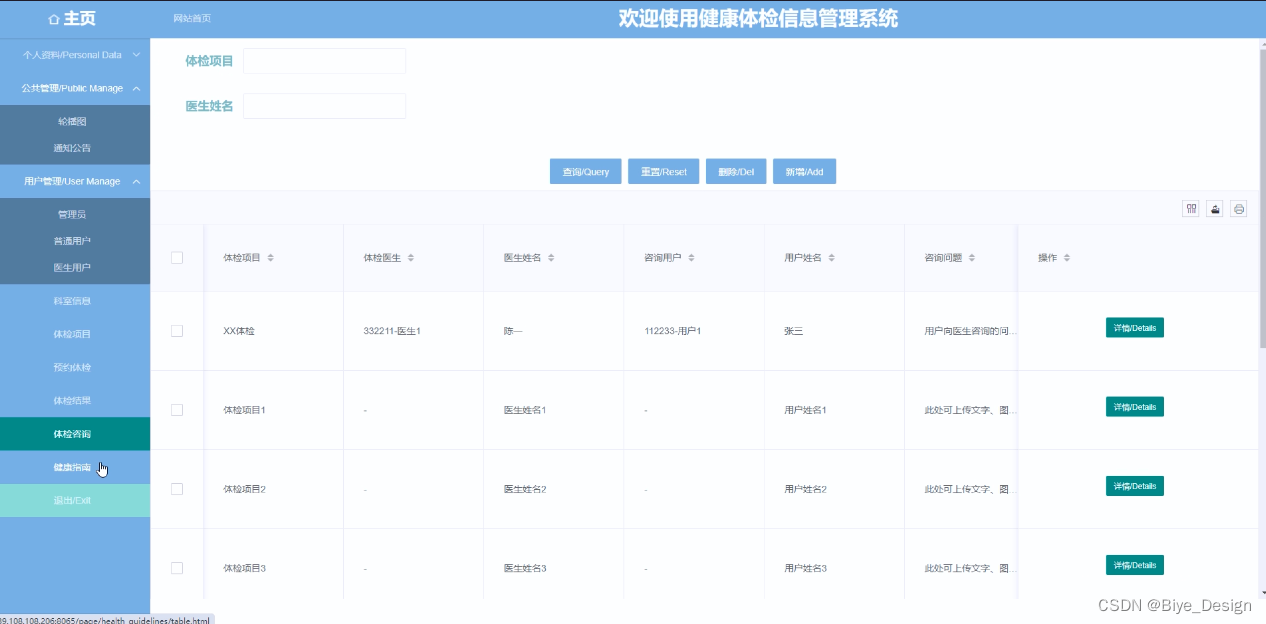The image size is (1266, 624).
Task: Click 退出/Exit in sidebar
Action: coord(75,500)
